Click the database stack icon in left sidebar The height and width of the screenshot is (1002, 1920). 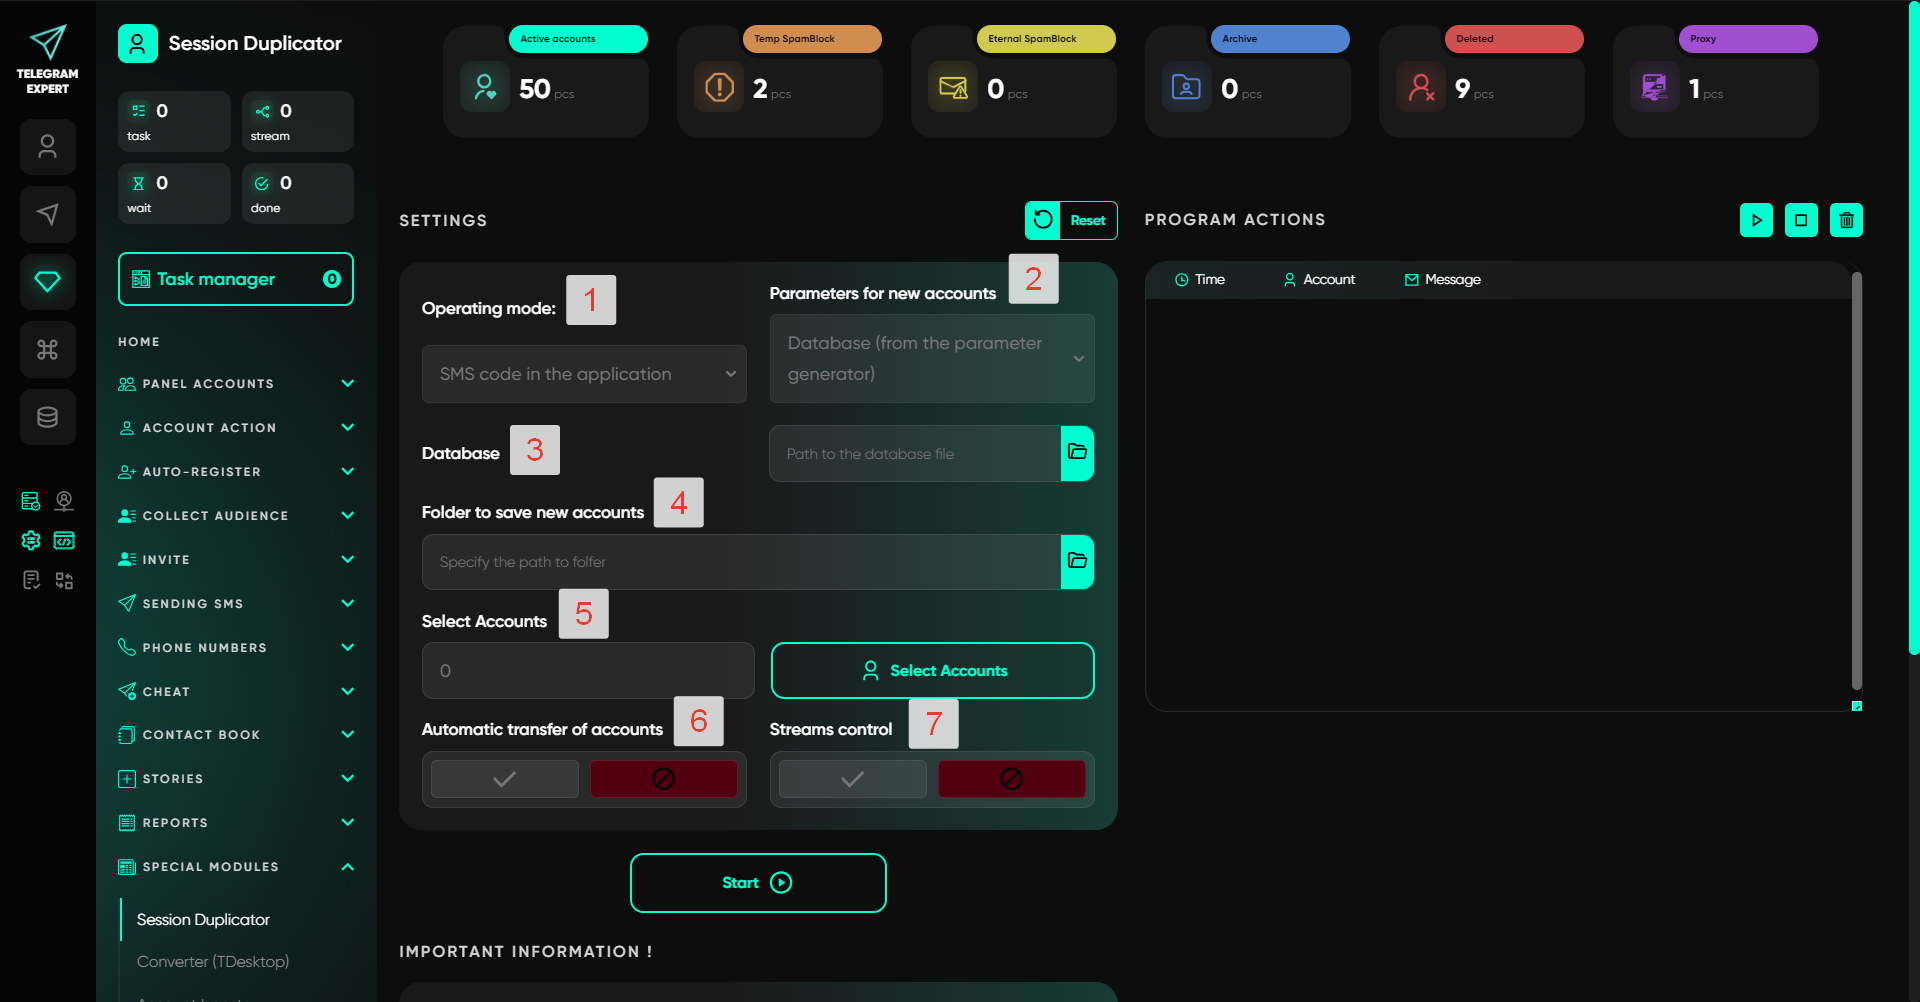point(47,417)
